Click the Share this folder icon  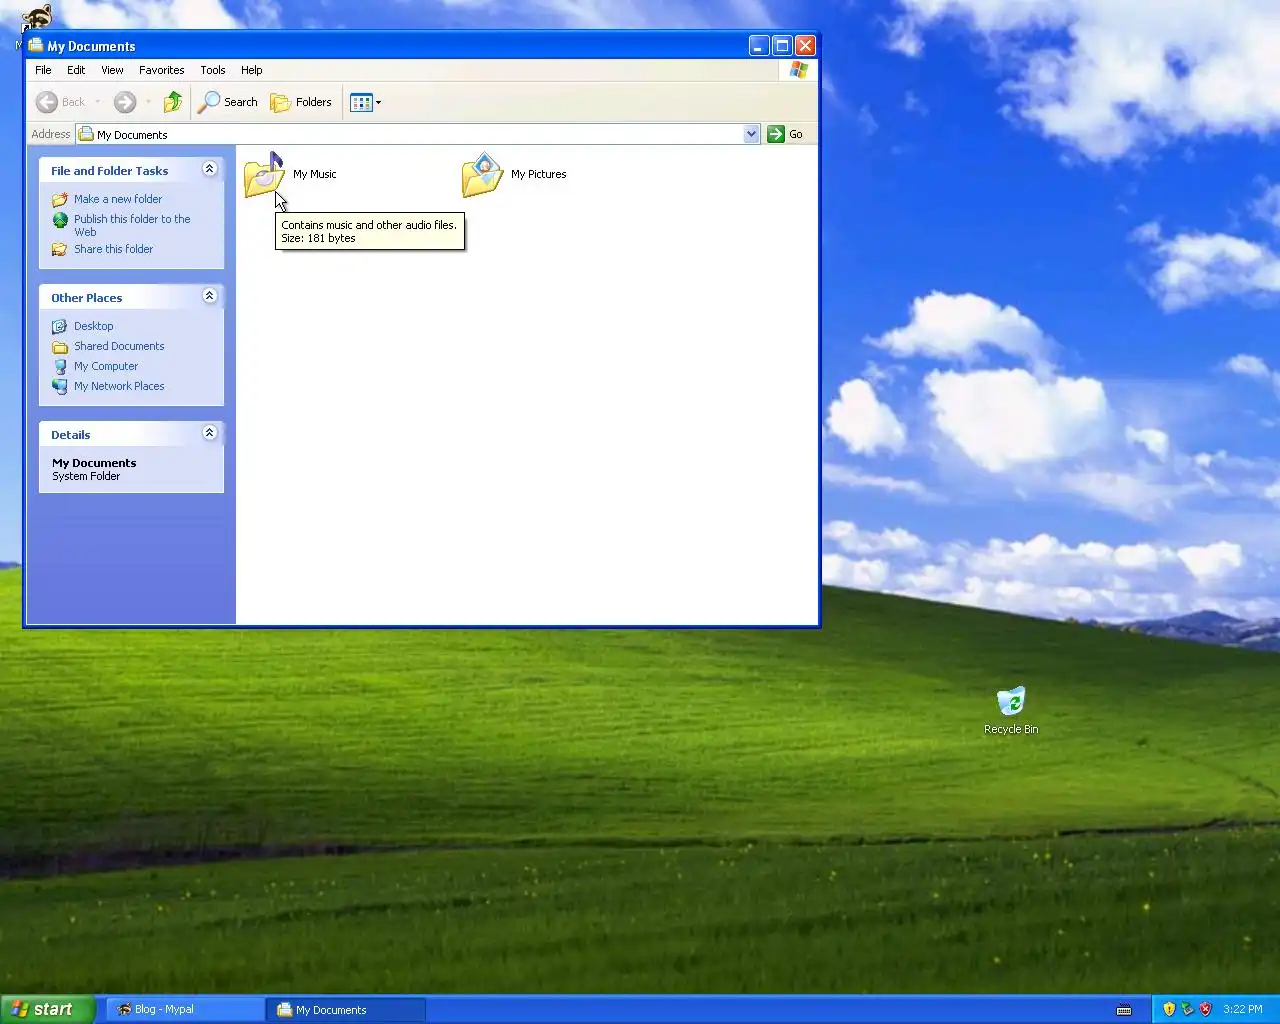(60, 249)
